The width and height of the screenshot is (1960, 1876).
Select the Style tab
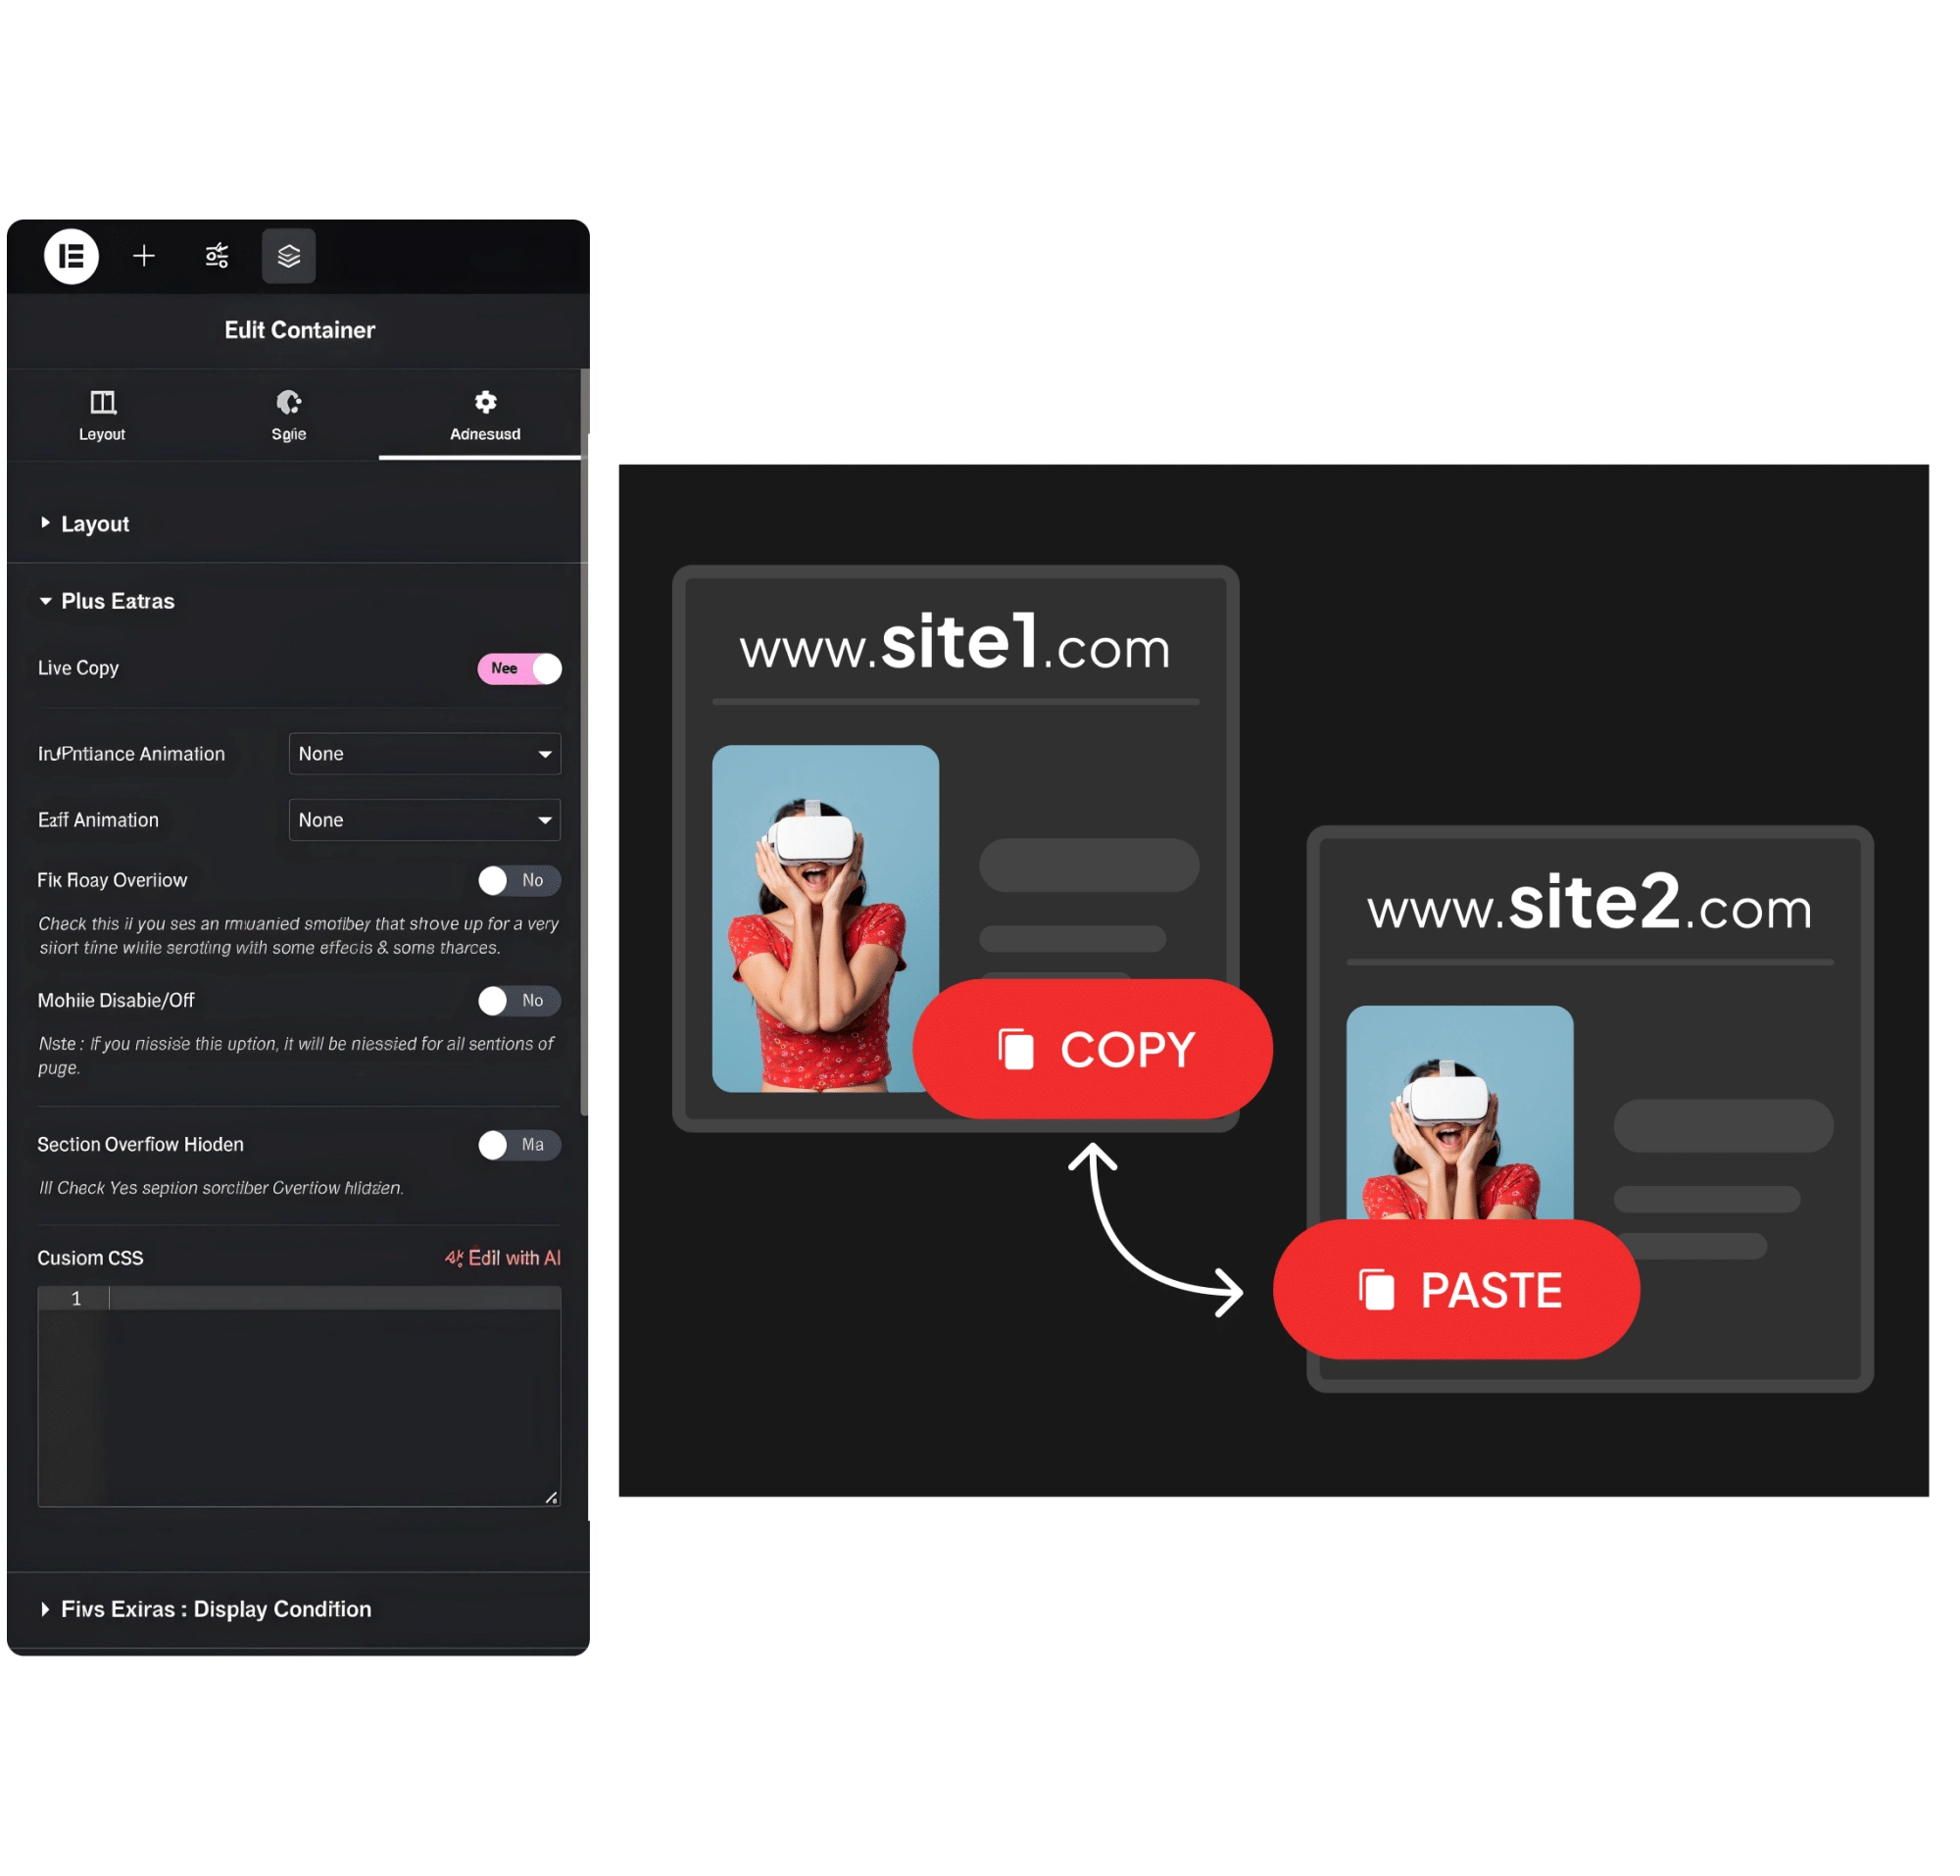[290, 415]
